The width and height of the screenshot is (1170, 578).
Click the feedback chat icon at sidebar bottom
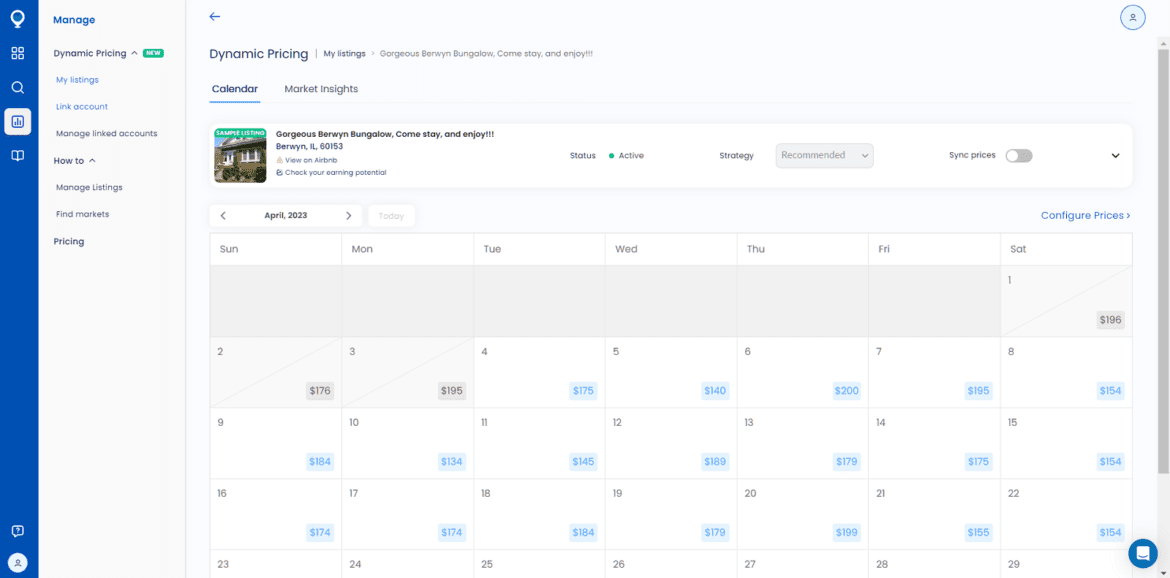[x=17, y=531]
